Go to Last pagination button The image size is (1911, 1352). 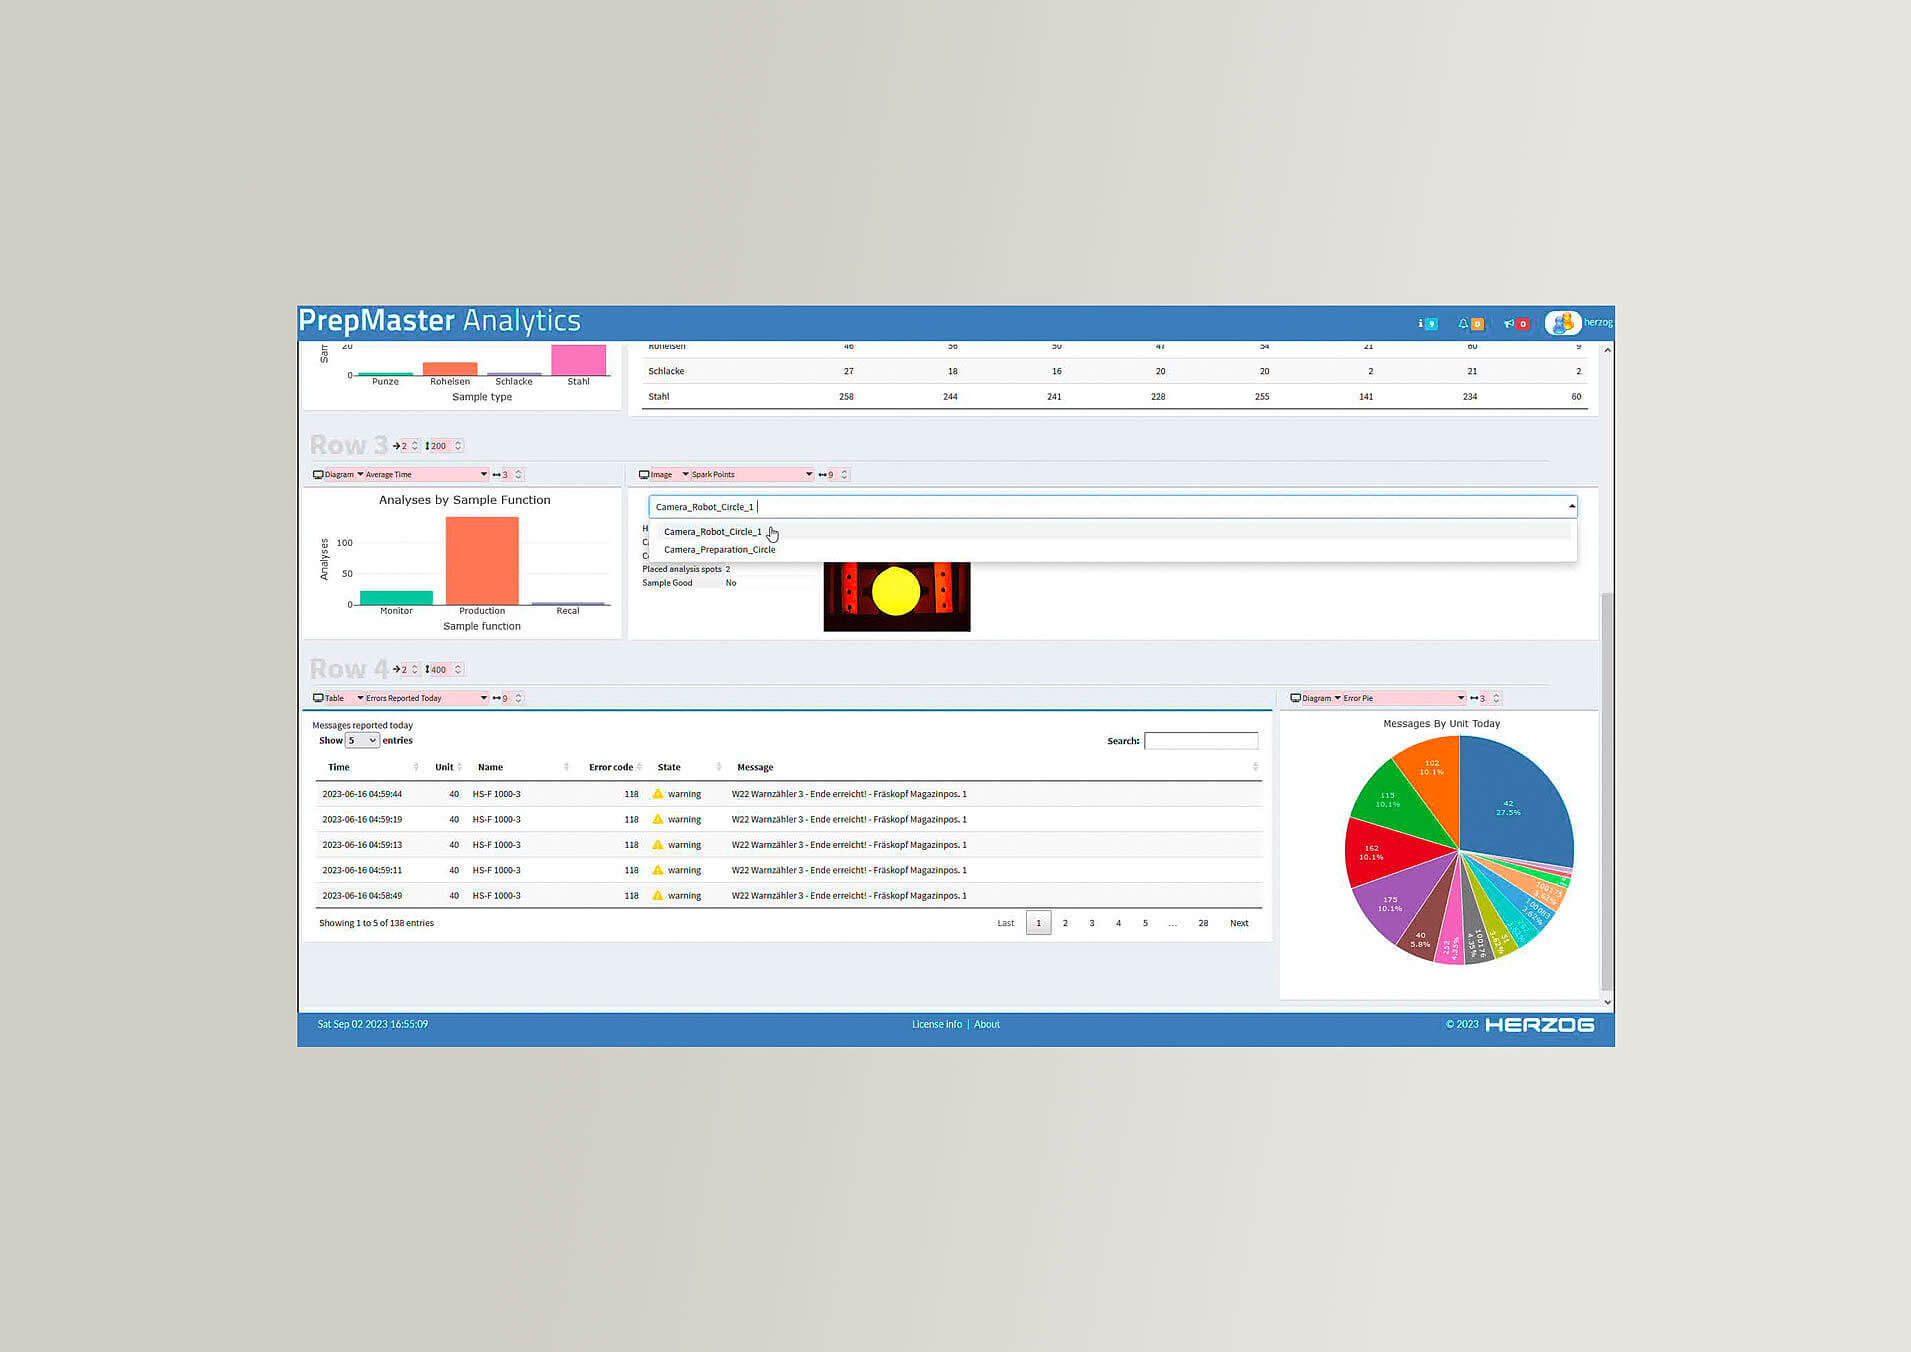point(1006,923)
